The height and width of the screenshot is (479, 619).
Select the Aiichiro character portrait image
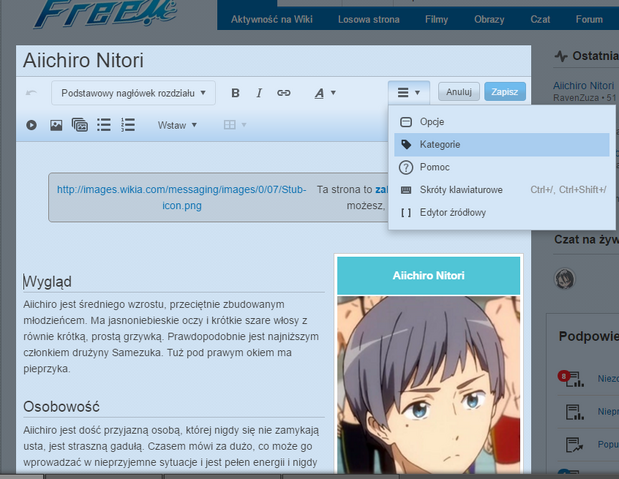click(x=428, y=385)
